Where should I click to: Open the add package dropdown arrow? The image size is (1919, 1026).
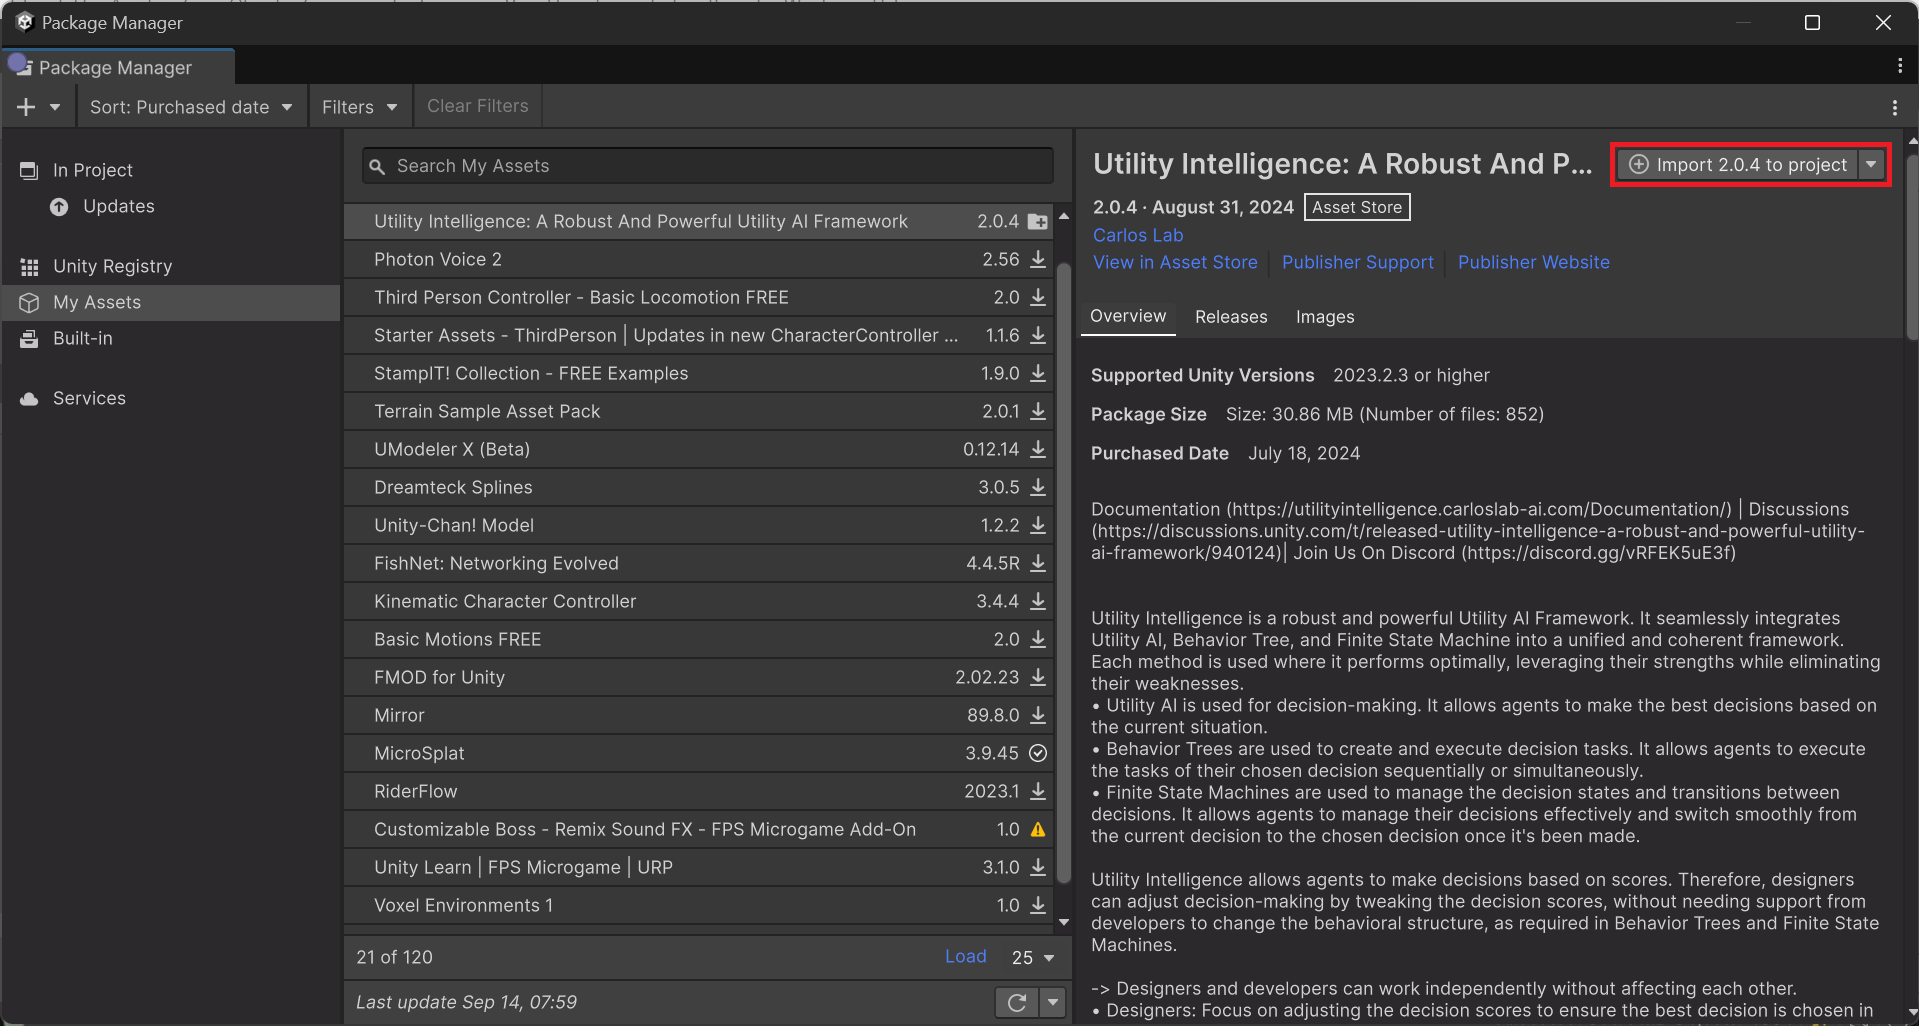coord(55,107)
